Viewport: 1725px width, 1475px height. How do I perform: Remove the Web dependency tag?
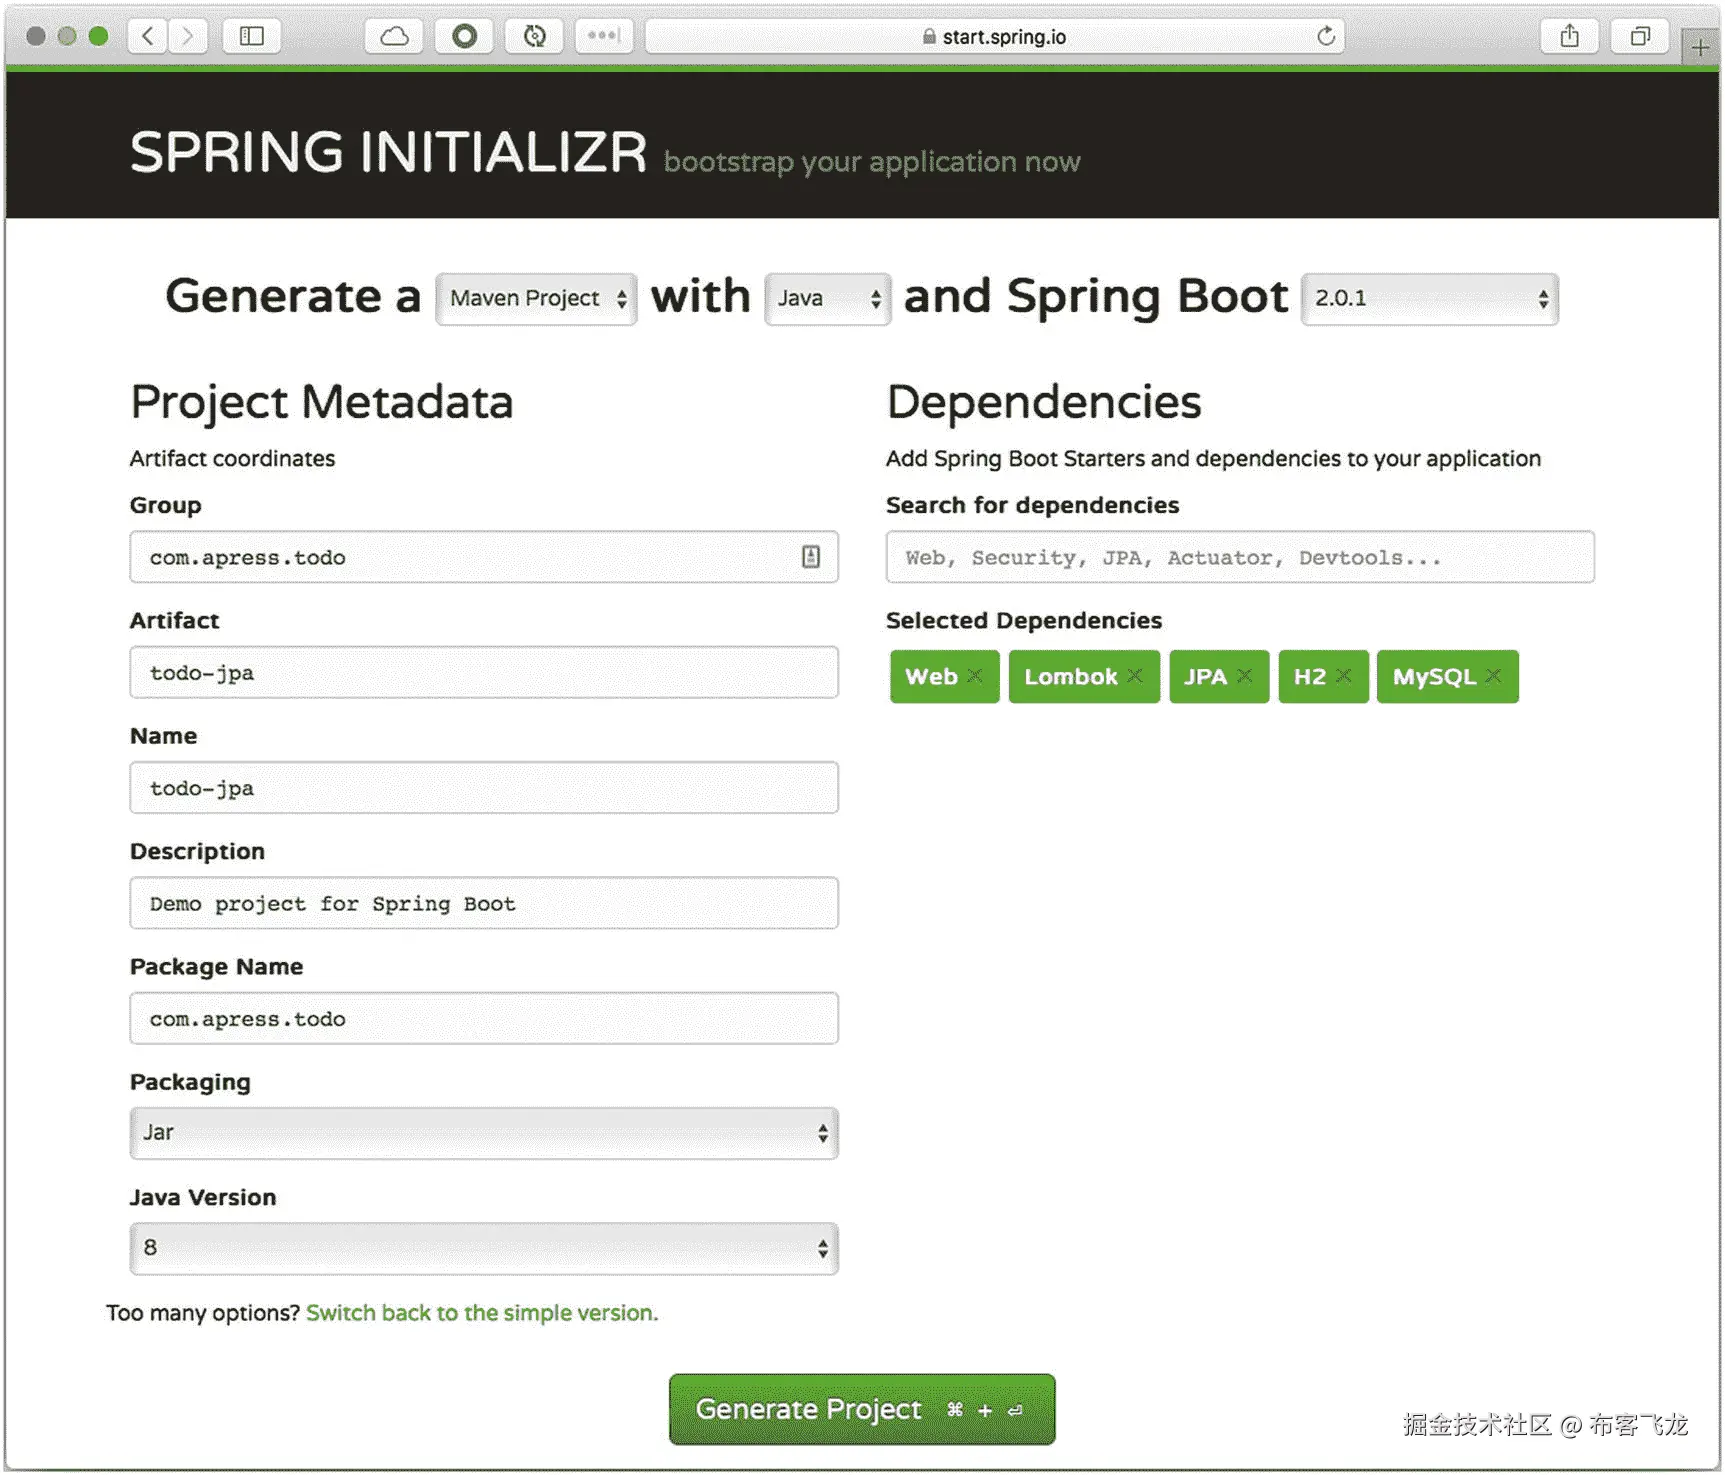[x=975, y=676]
